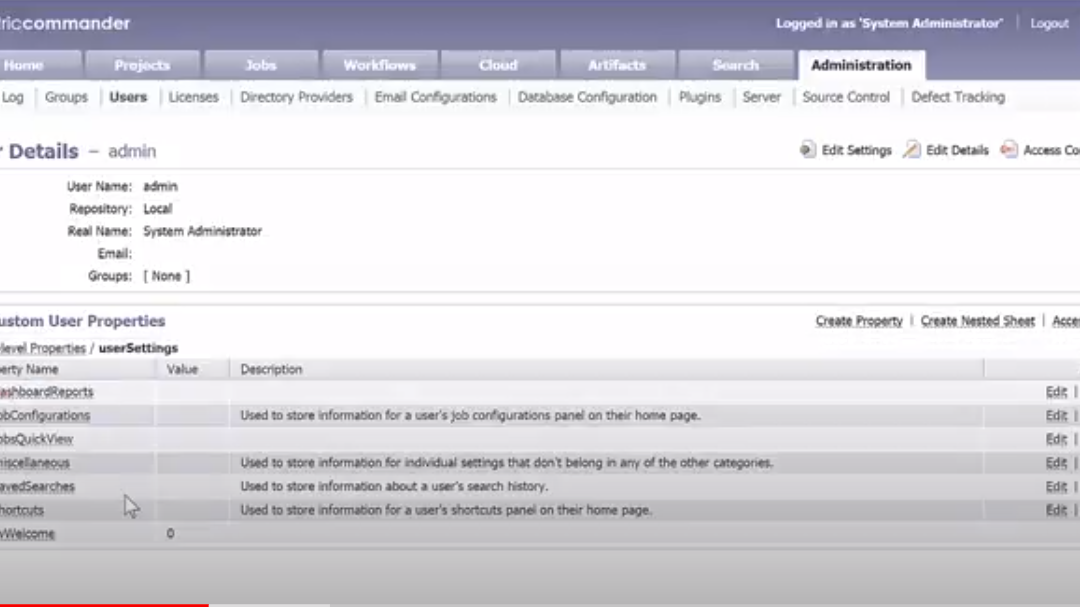Edit the jobsQuickView row
The height and width of the screenshot is (607, 1080).
coord(1056,439)
